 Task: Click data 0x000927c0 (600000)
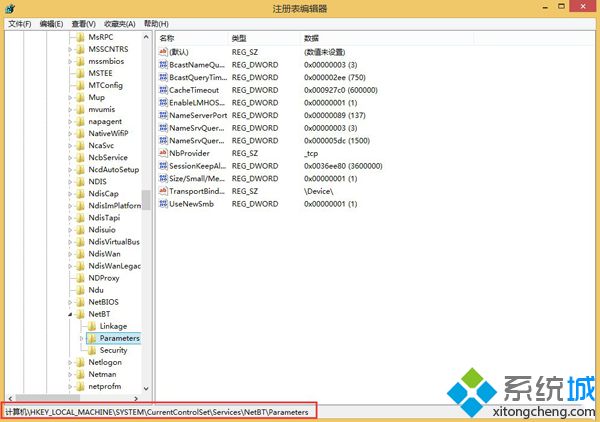point(341,90)
